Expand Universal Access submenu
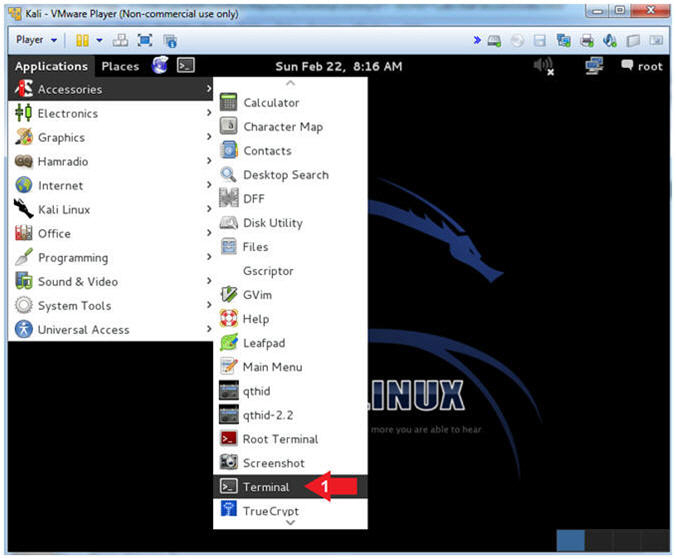Screen dimensions: 676x559 click(x=111, y=330)
